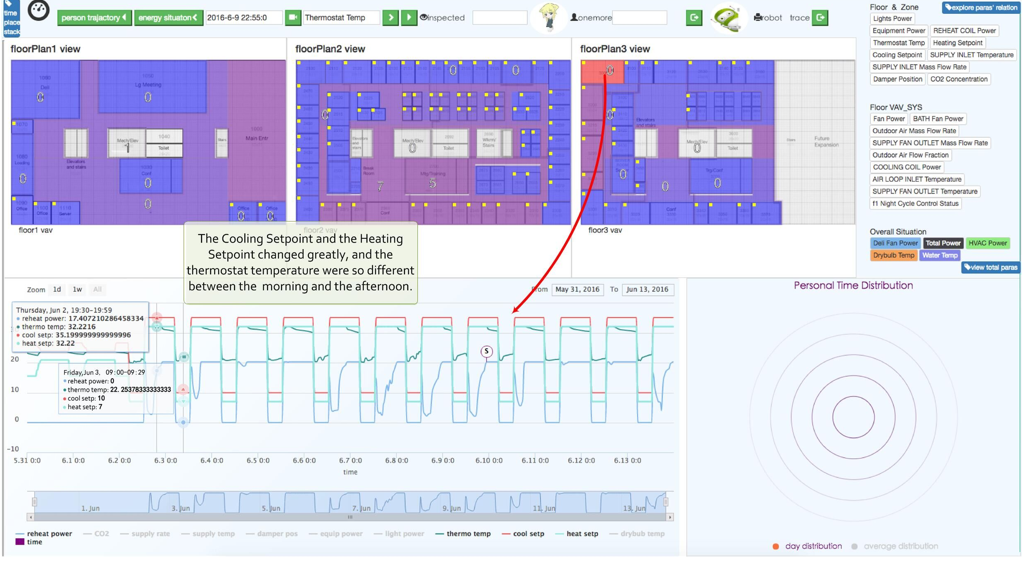Image resolution: width=1023 pixels, height=562 pixels.
Task: Click the green export icon after onemore field
Action: [x=694, y=18]
